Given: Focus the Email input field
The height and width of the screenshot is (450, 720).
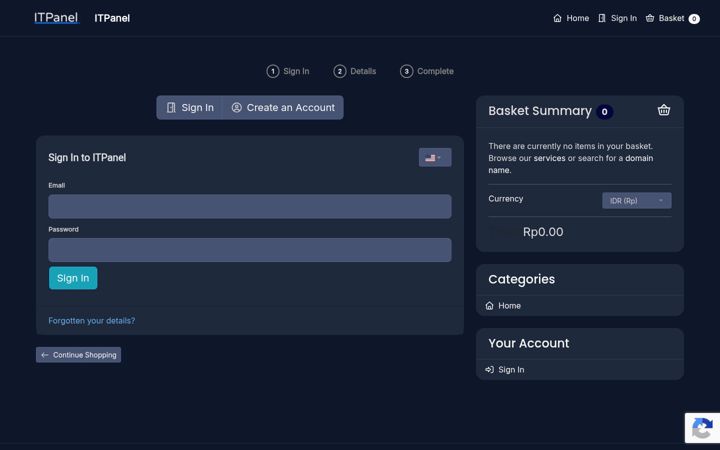Looking at the screenshot, I should [x=250, y=206].
